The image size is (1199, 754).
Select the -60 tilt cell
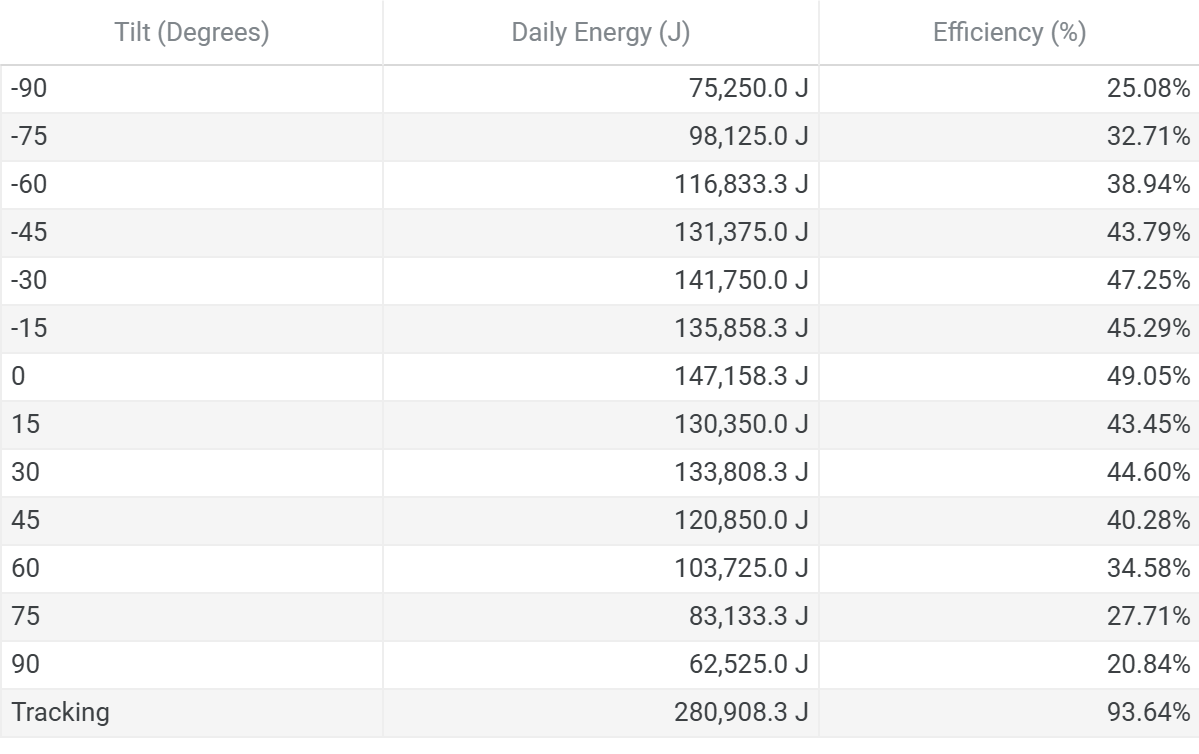point(191,185)
